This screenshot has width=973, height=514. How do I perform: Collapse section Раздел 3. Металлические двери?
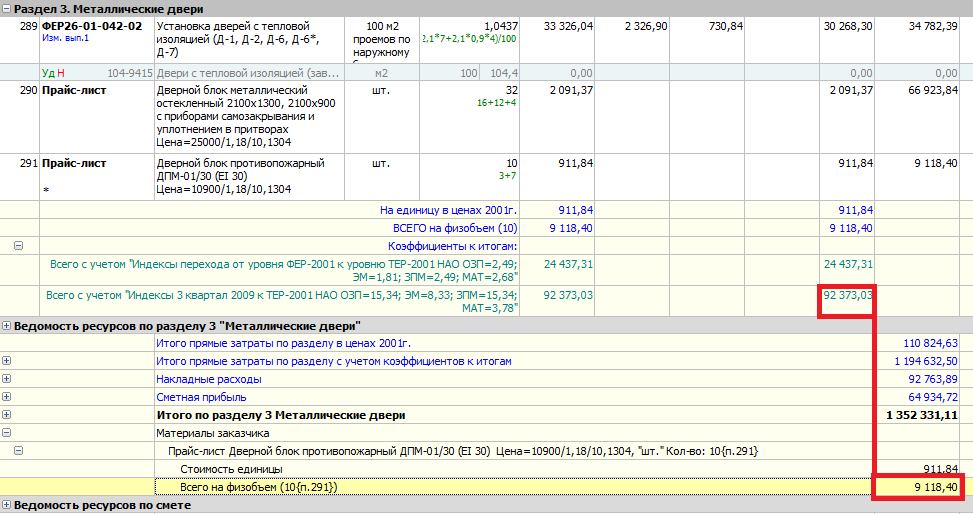coord(7,9)
